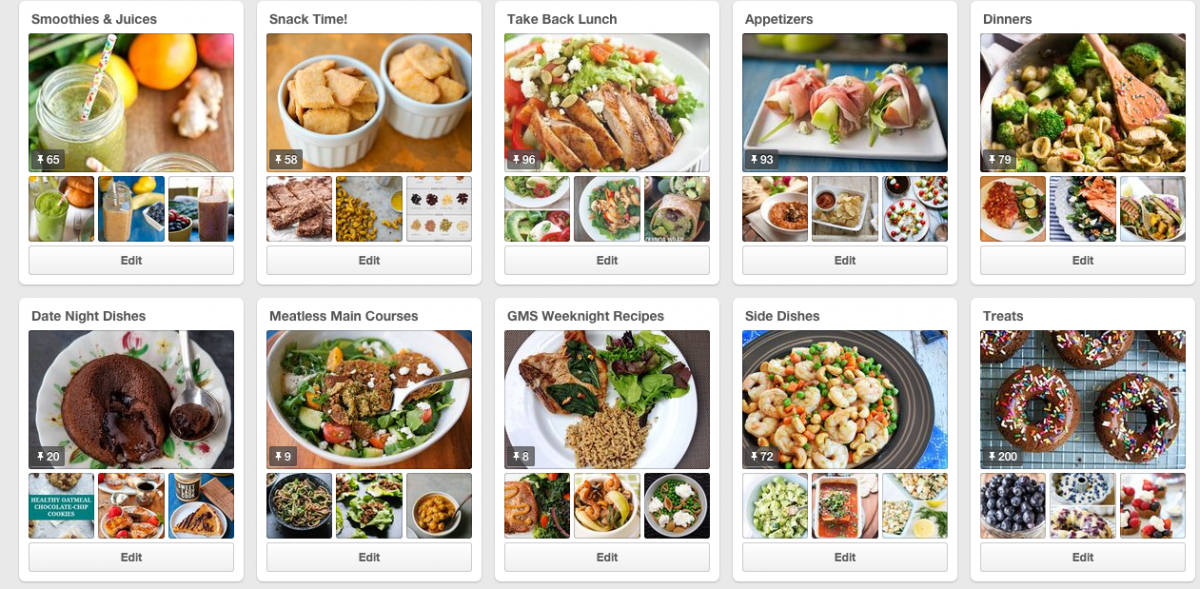This screenshot has width=1200, height=589.
Task: Open the oatmeal chocolate-chip cookies thumbnail
Action: (x=61, y=506)
